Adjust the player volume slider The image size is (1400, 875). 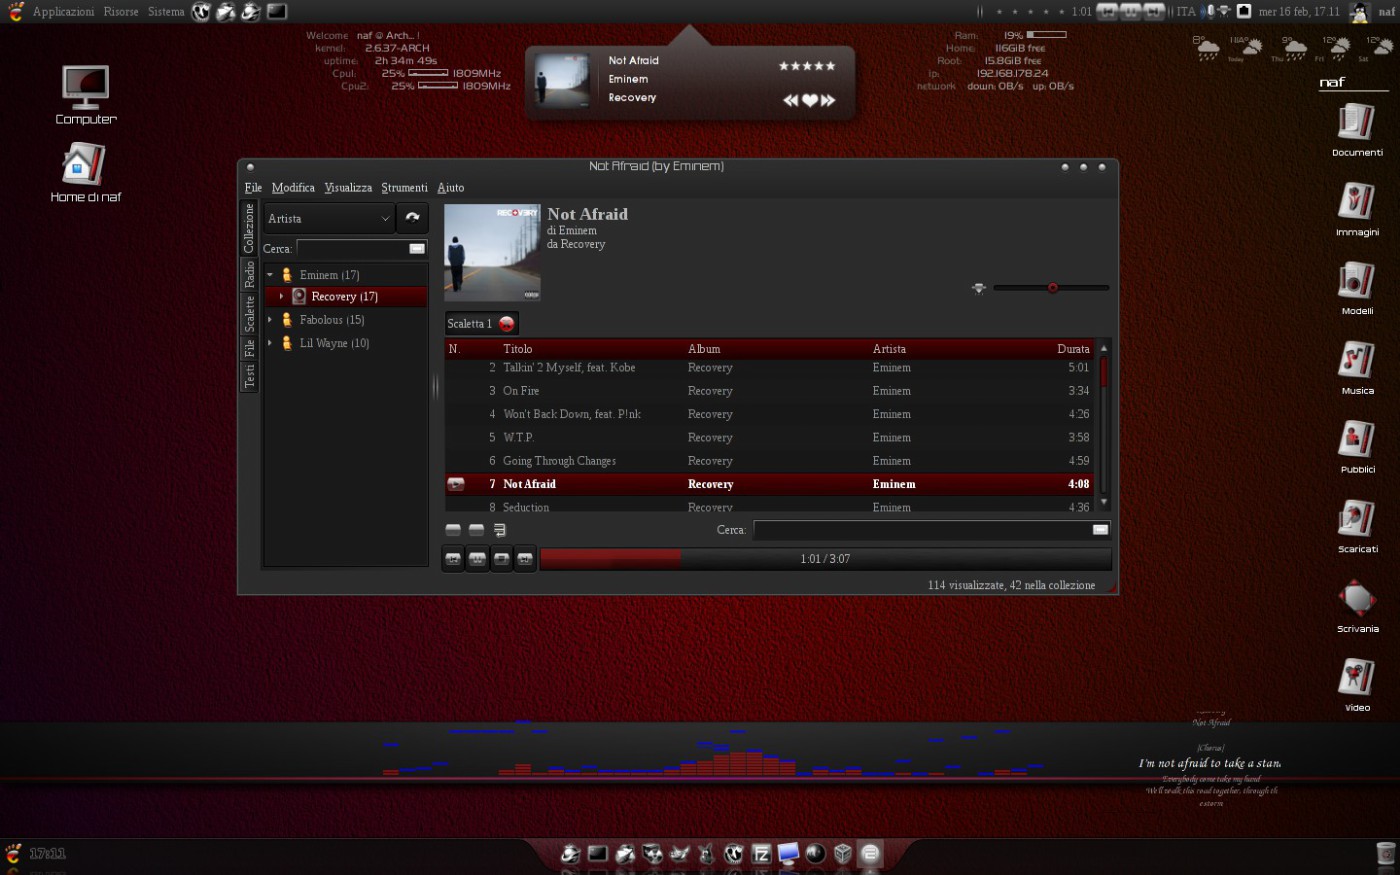(x=1051, y=288)
